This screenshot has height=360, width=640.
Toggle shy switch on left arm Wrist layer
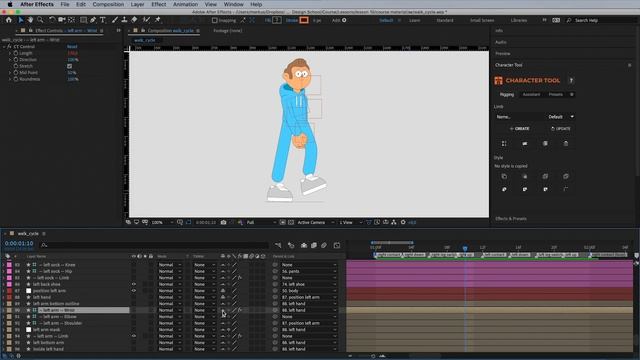coord(223,310)
